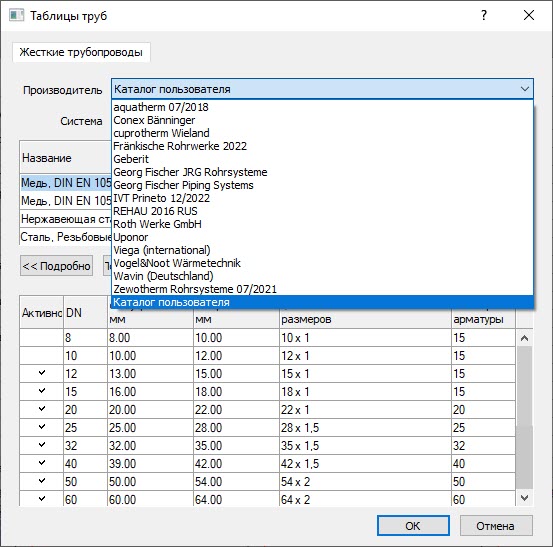Screen dimensions: 553x547
Task: Pick Viega (international) option
Action: [x=322, y=250]
